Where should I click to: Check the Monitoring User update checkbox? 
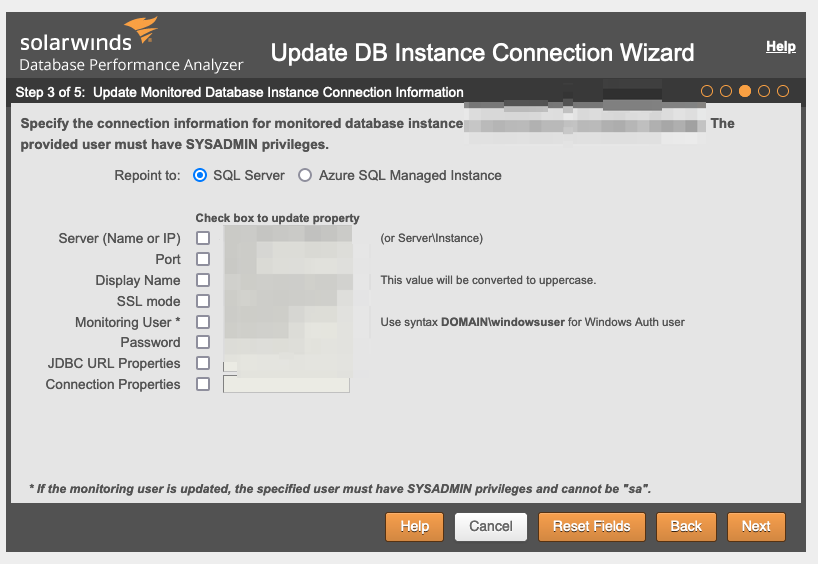click(203, 322)
